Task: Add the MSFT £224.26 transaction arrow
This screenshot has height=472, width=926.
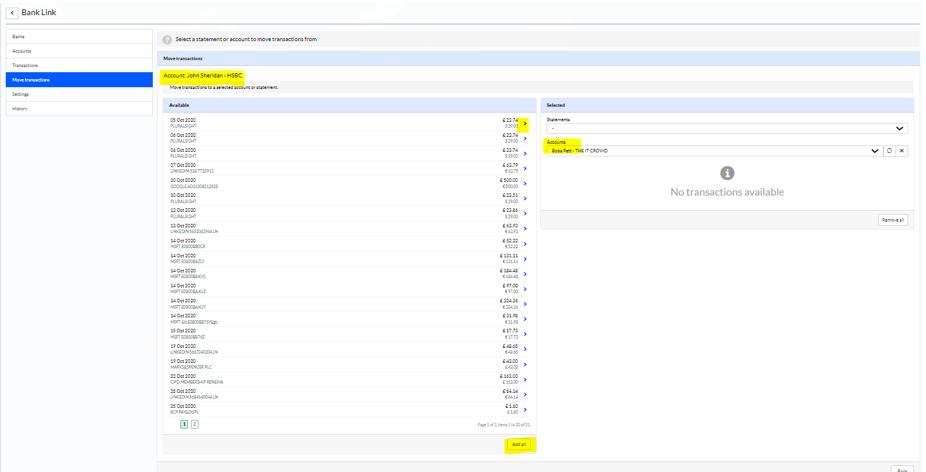Action: click(525, 304)
